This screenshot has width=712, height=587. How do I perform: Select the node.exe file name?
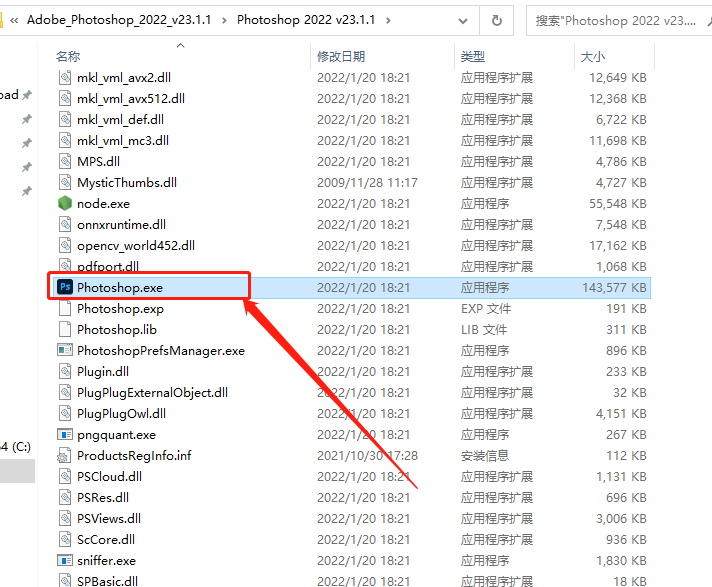click(x=104, y=203)
